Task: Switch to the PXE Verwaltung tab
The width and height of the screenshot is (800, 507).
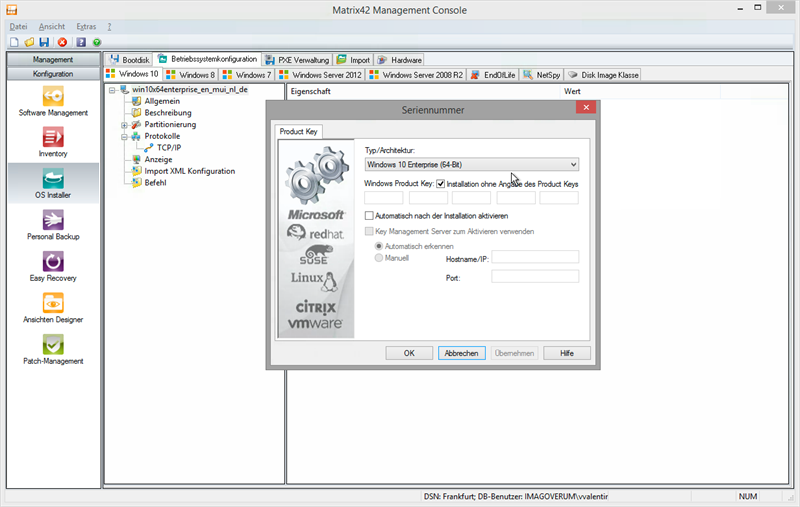Action: (x=298, y=60)
